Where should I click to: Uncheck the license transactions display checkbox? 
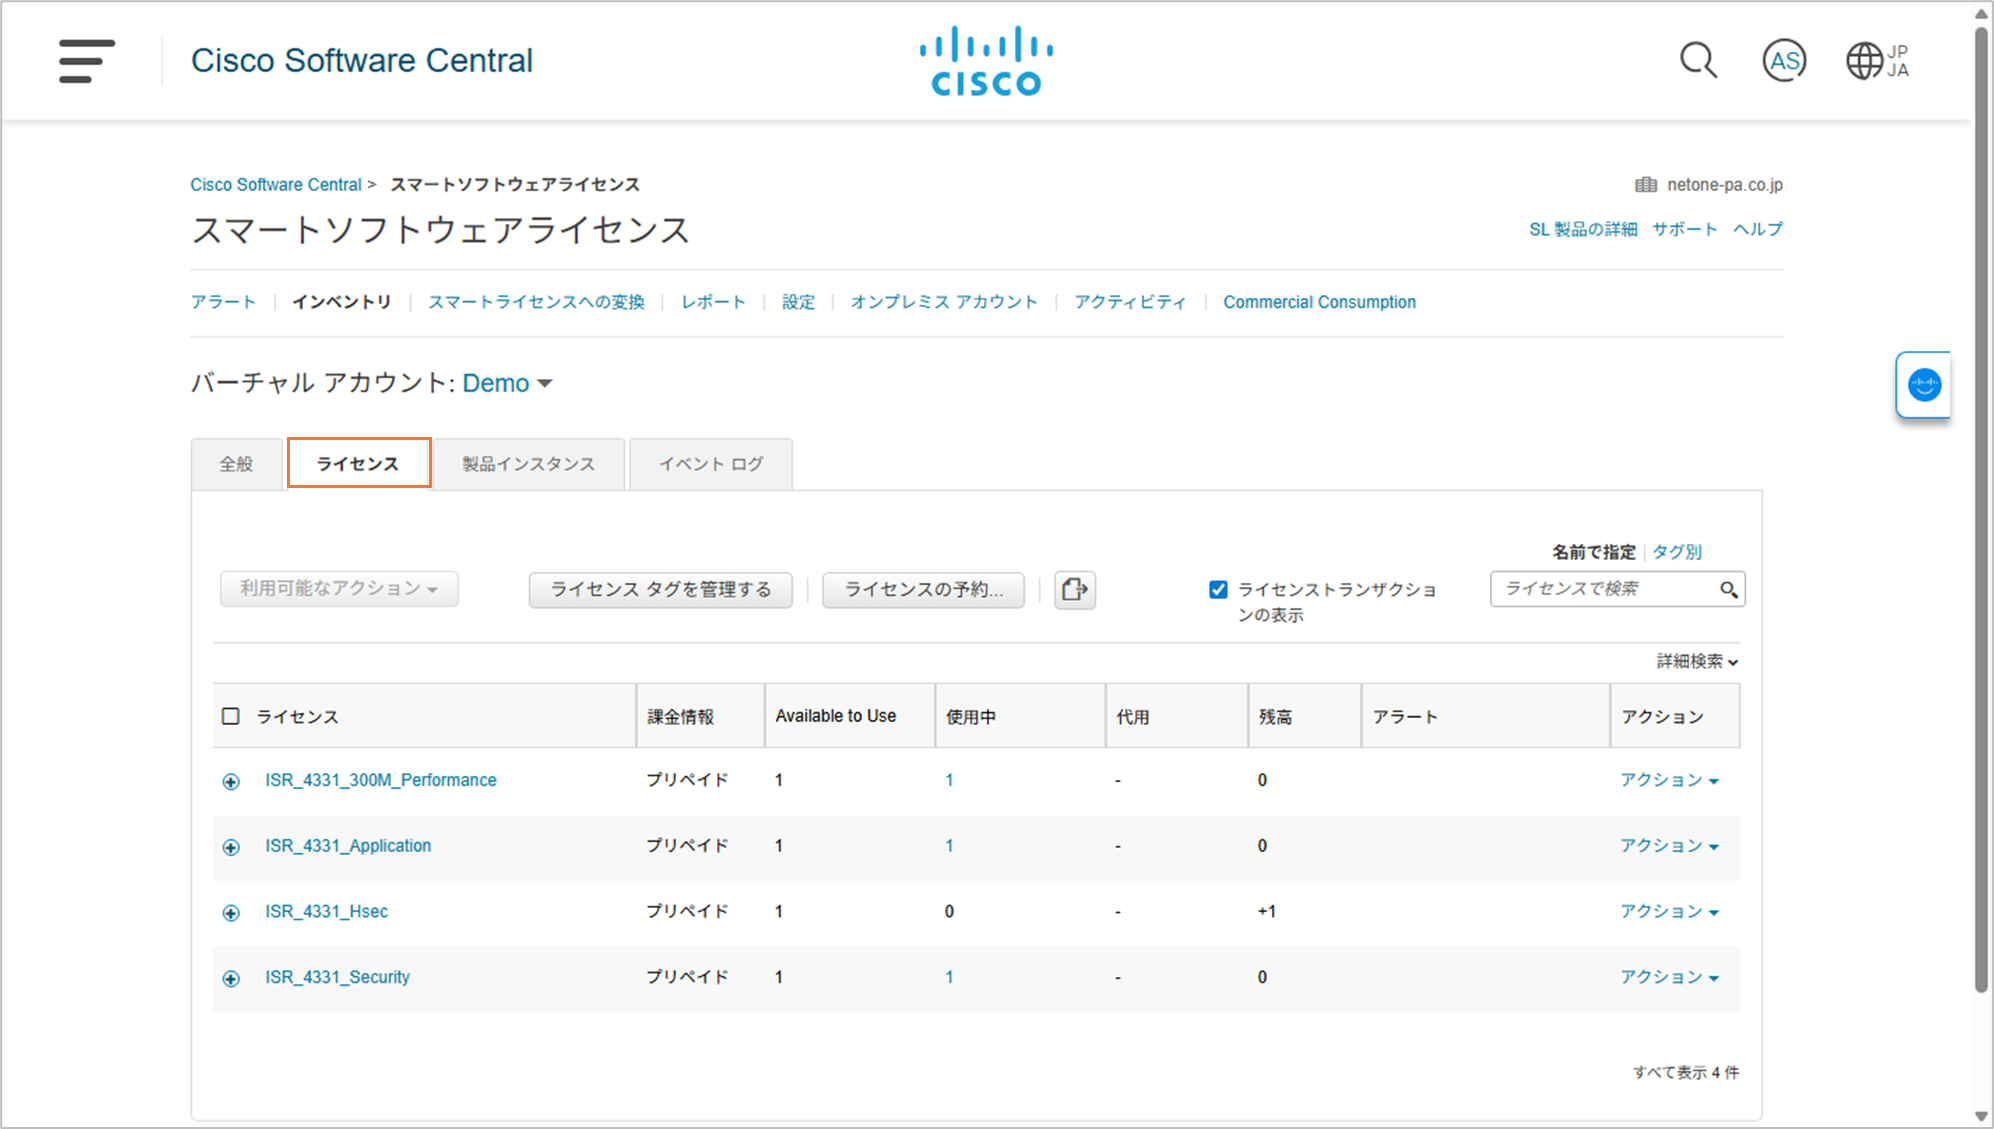[x=1218, y=590]
